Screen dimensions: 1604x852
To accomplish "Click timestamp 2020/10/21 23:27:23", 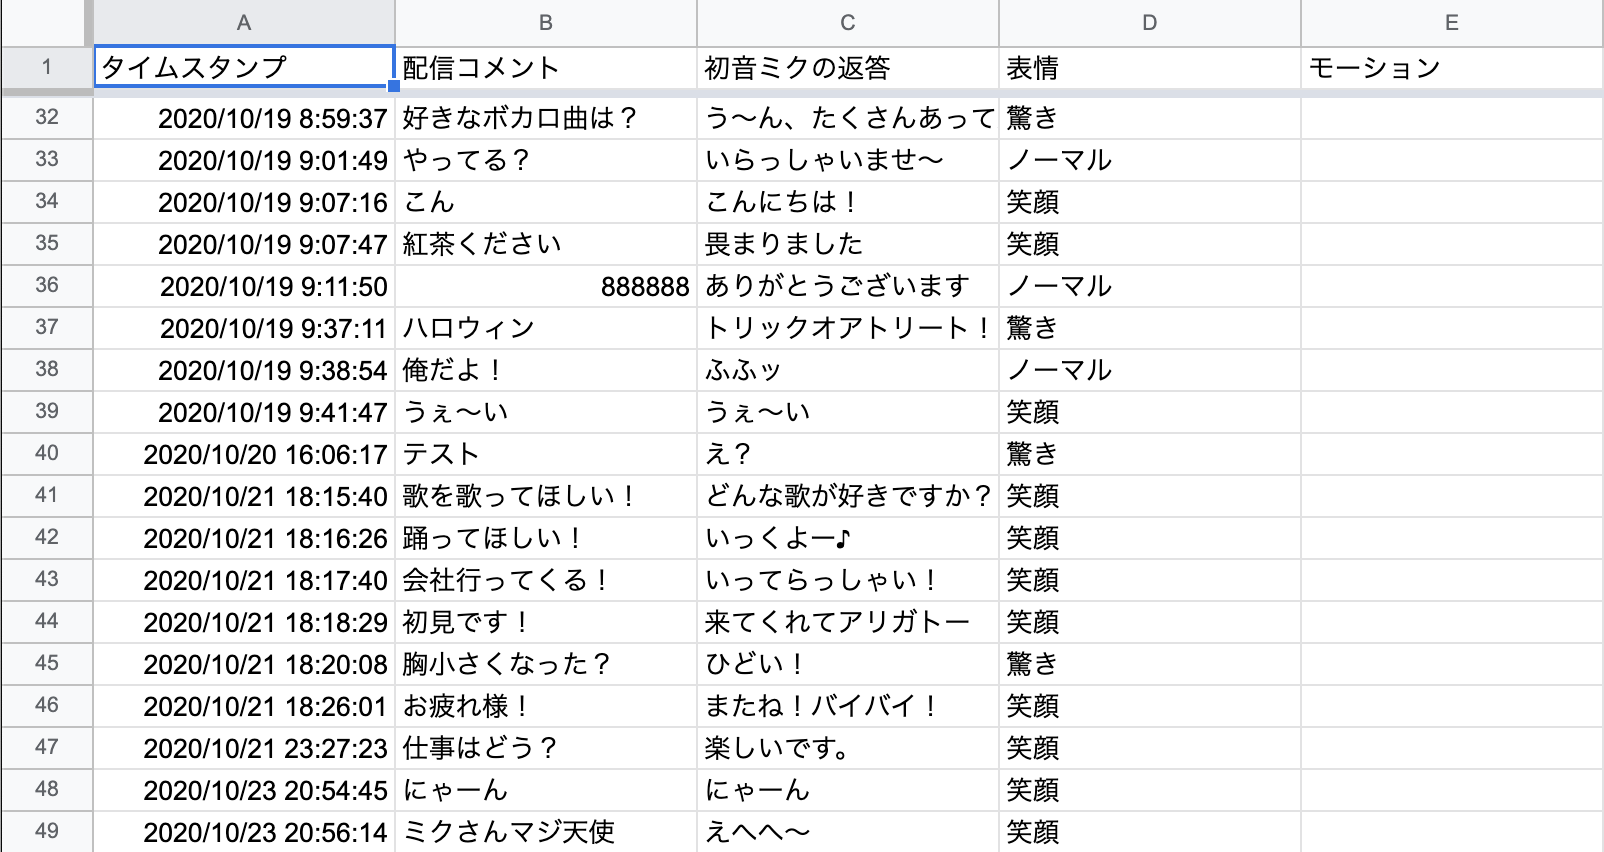I will [x=244, y=748].
